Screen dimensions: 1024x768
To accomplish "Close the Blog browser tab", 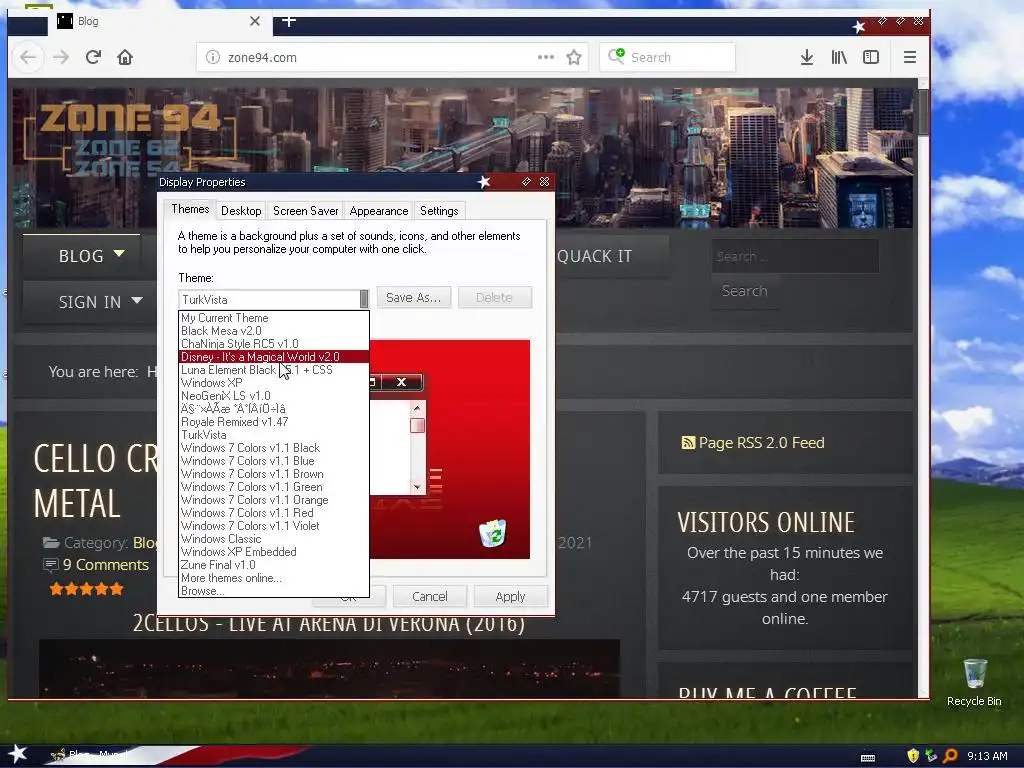I will pyautogui.click(x=255, y=21).
